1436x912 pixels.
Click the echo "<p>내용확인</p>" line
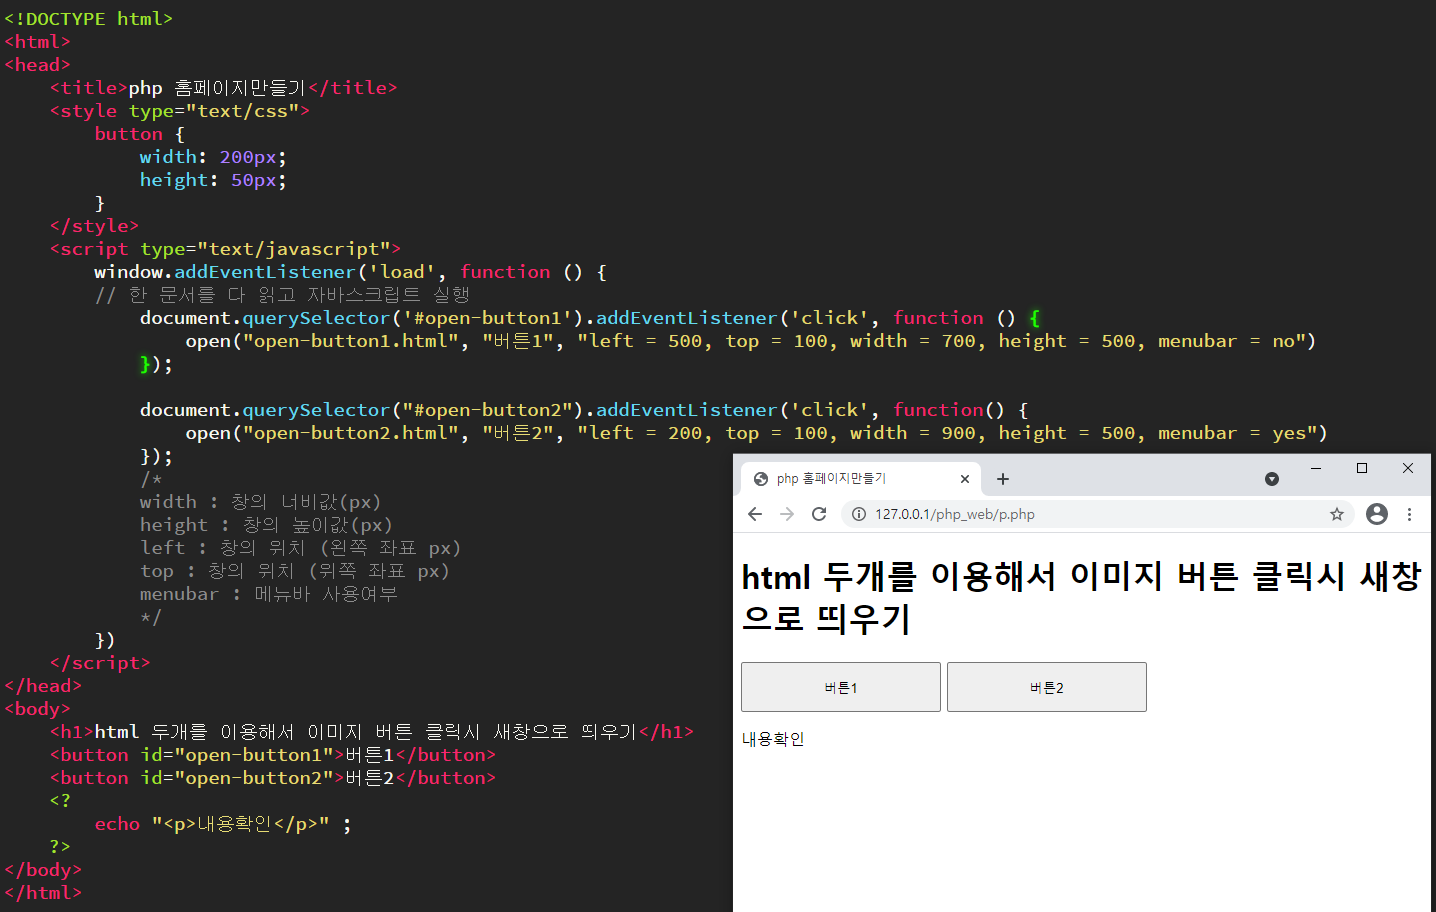pyautogui.click(x=223, y=824)
